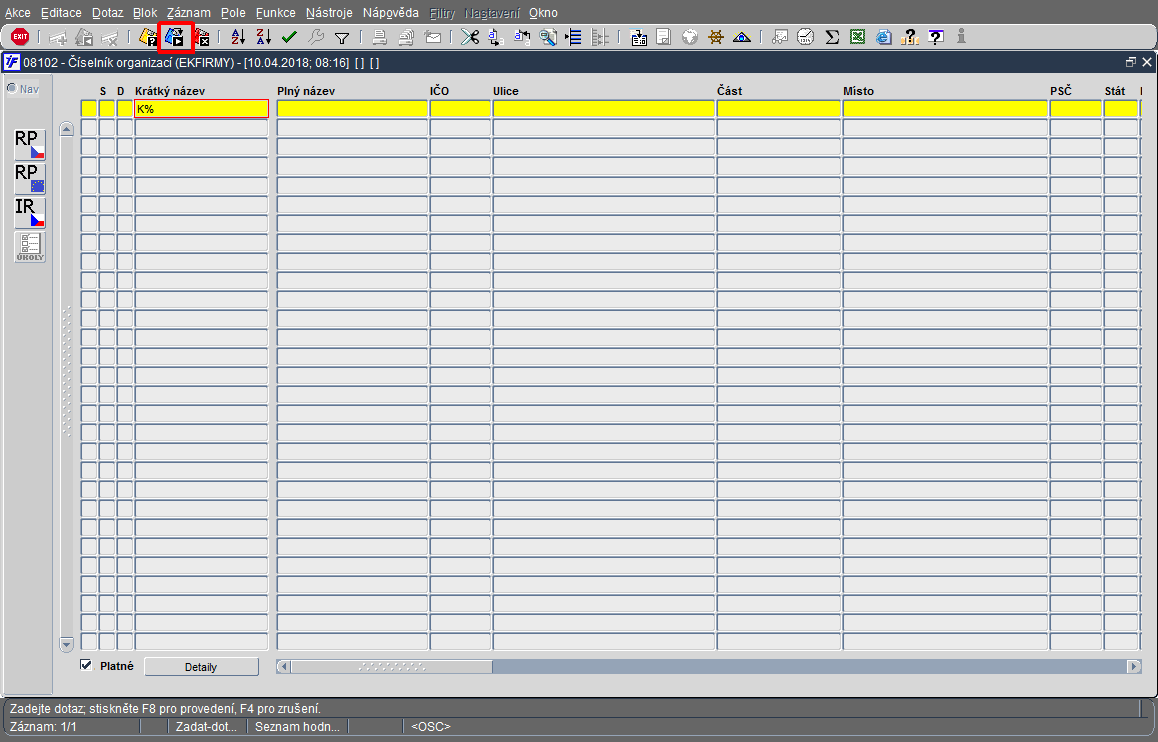
Task: Select the Nav radio button
Action: tap(12, 89)
